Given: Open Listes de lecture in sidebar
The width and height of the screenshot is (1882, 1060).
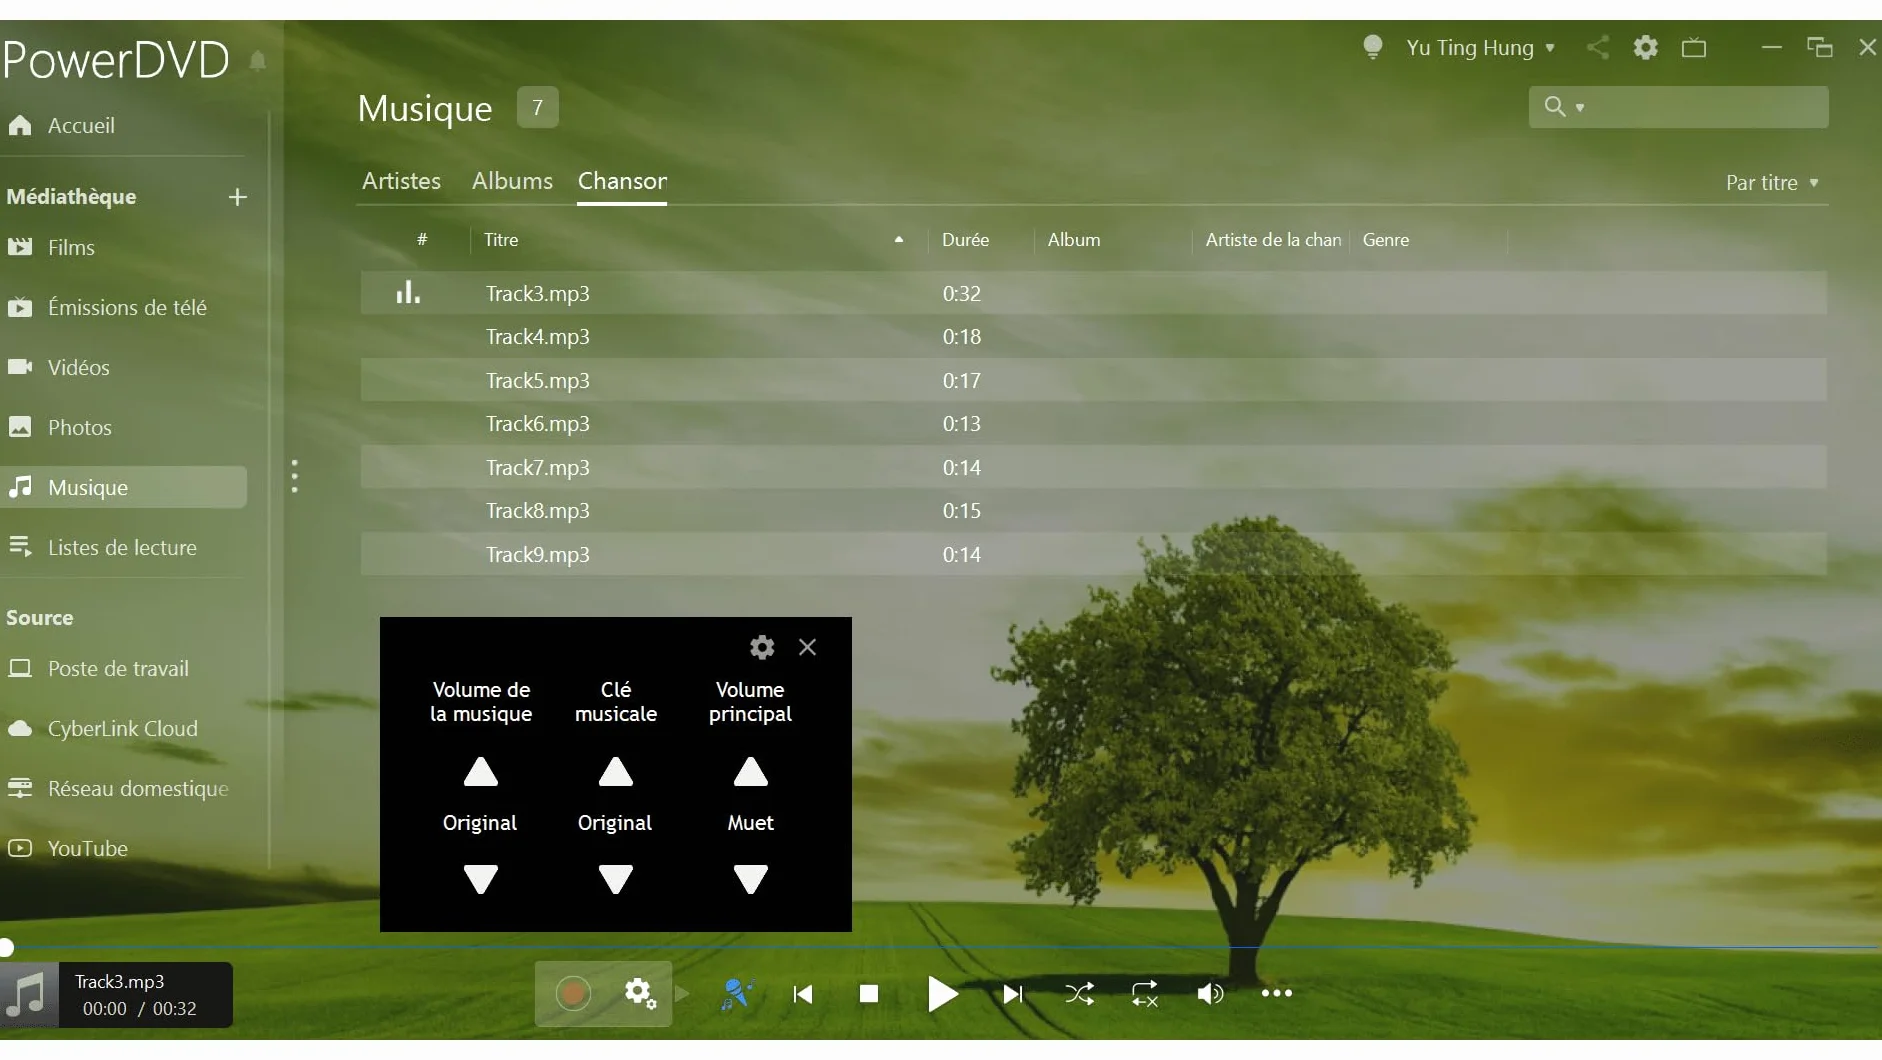Looking at the screenshot, I should (123, 547).
